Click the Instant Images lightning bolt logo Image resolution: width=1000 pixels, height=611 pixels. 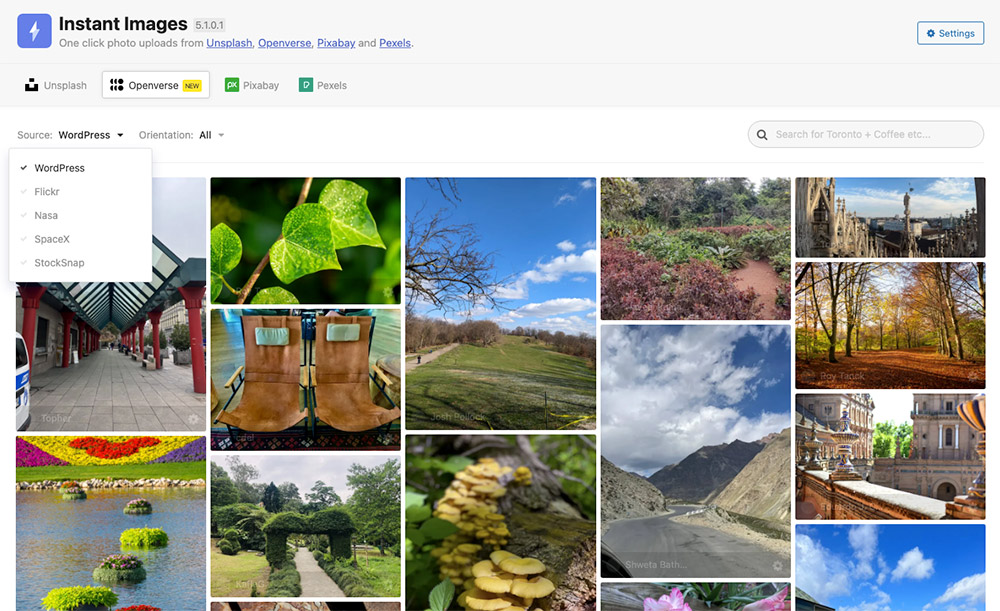(34, 31)
